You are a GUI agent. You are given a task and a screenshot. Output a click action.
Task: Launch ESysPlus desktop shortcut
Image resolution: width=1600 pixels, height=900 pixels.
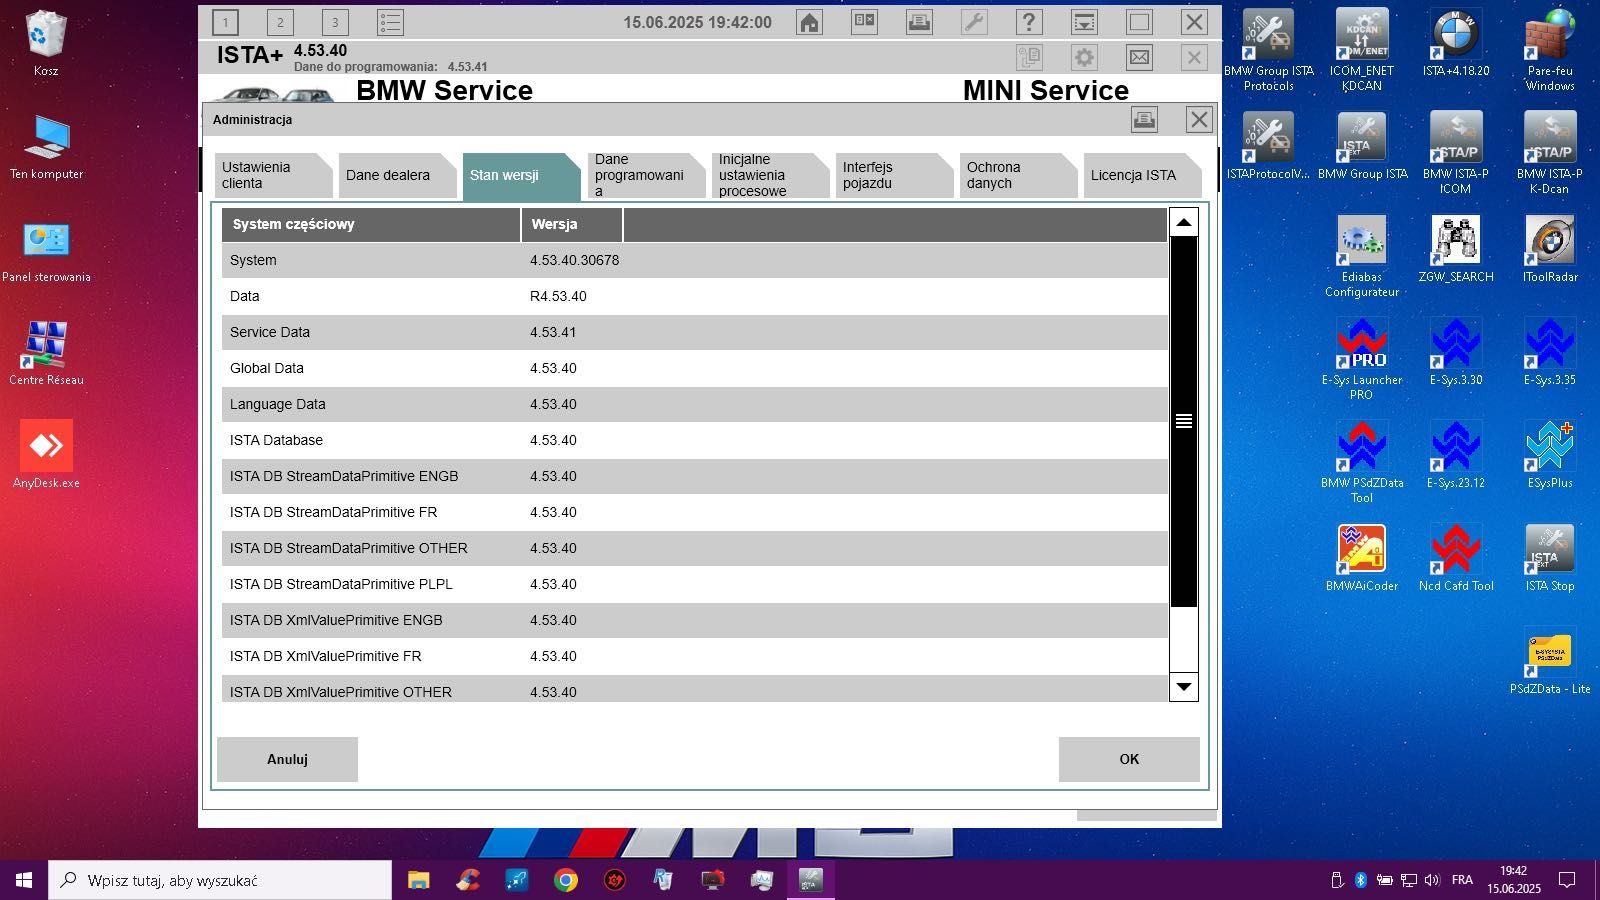coord(1549,456)
